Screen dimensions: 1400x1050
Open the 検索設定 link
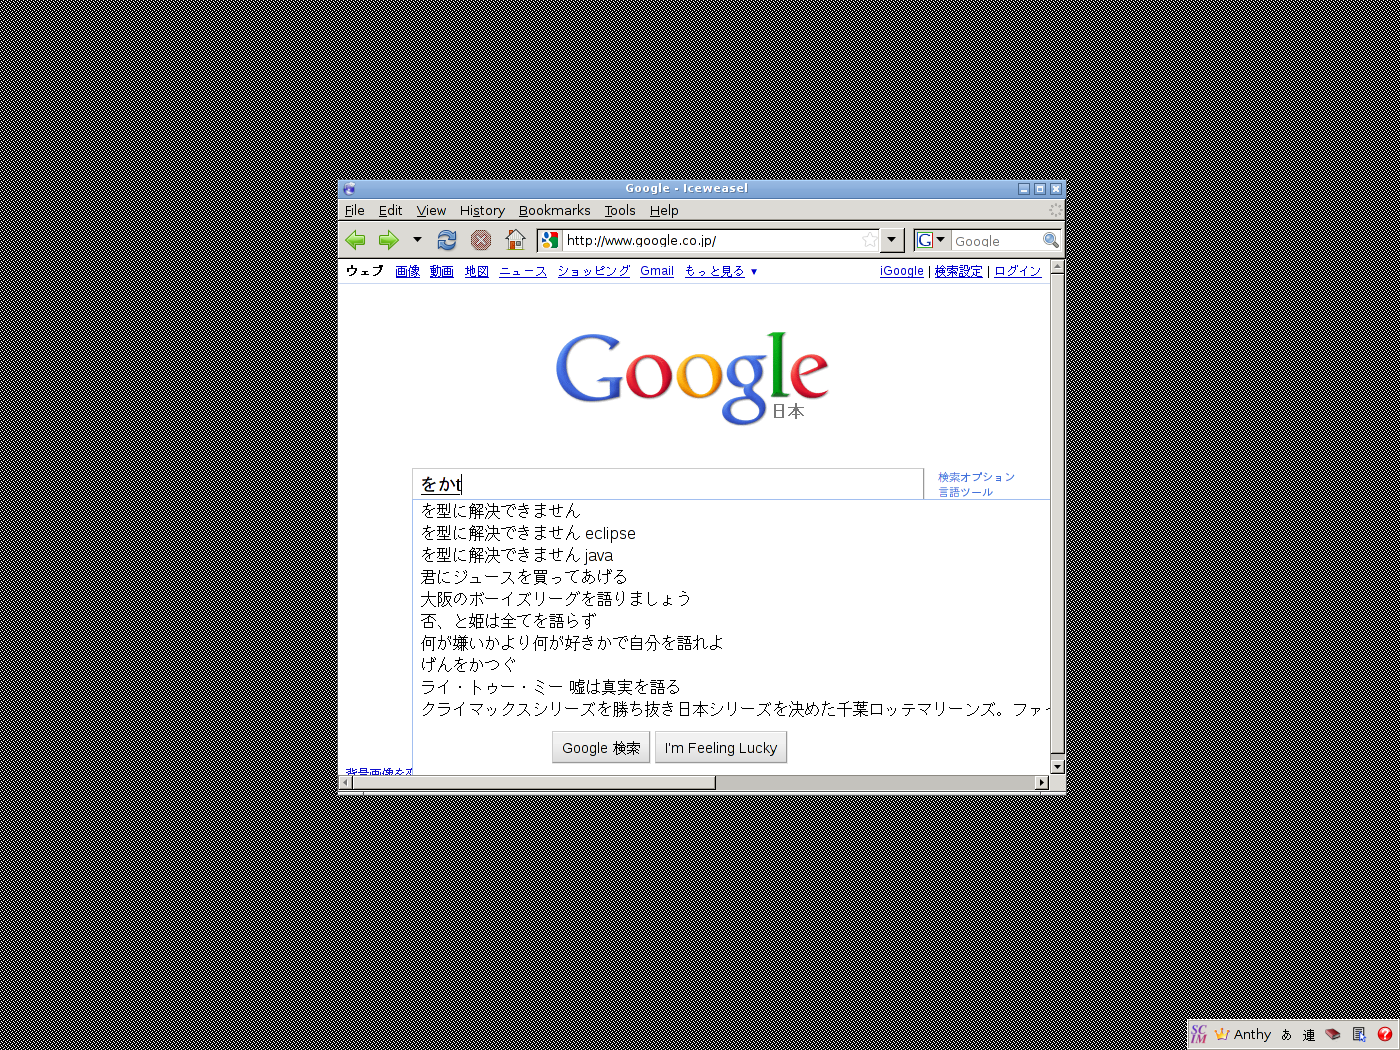click(958, 271)
